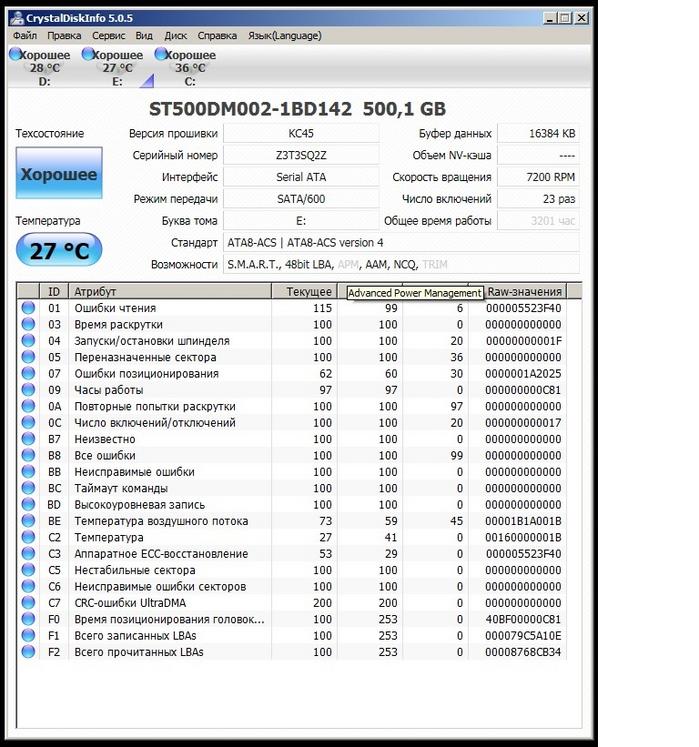This screenshot has height=747, width=699.
Task: Click status icon for 0C Число включений/отключений
Action: coord(28,423)
